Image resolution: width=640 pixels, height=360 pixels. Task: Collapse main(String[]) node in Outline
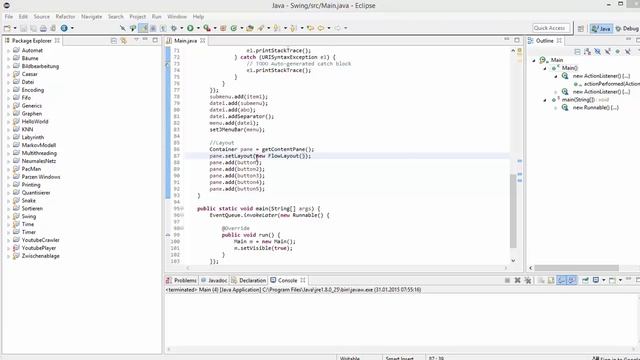point(545,100)
